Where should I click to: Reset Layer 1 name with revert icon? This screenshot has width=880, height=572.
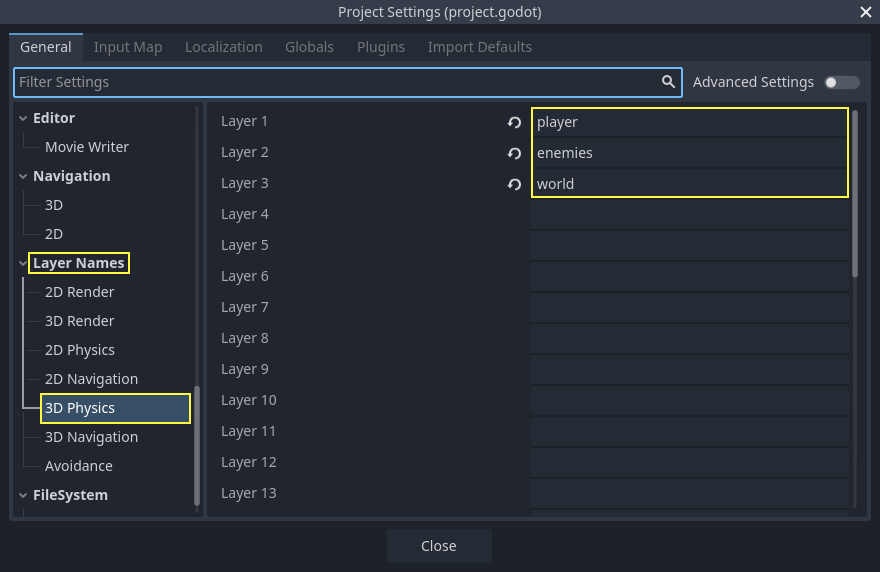pos(514,122)
